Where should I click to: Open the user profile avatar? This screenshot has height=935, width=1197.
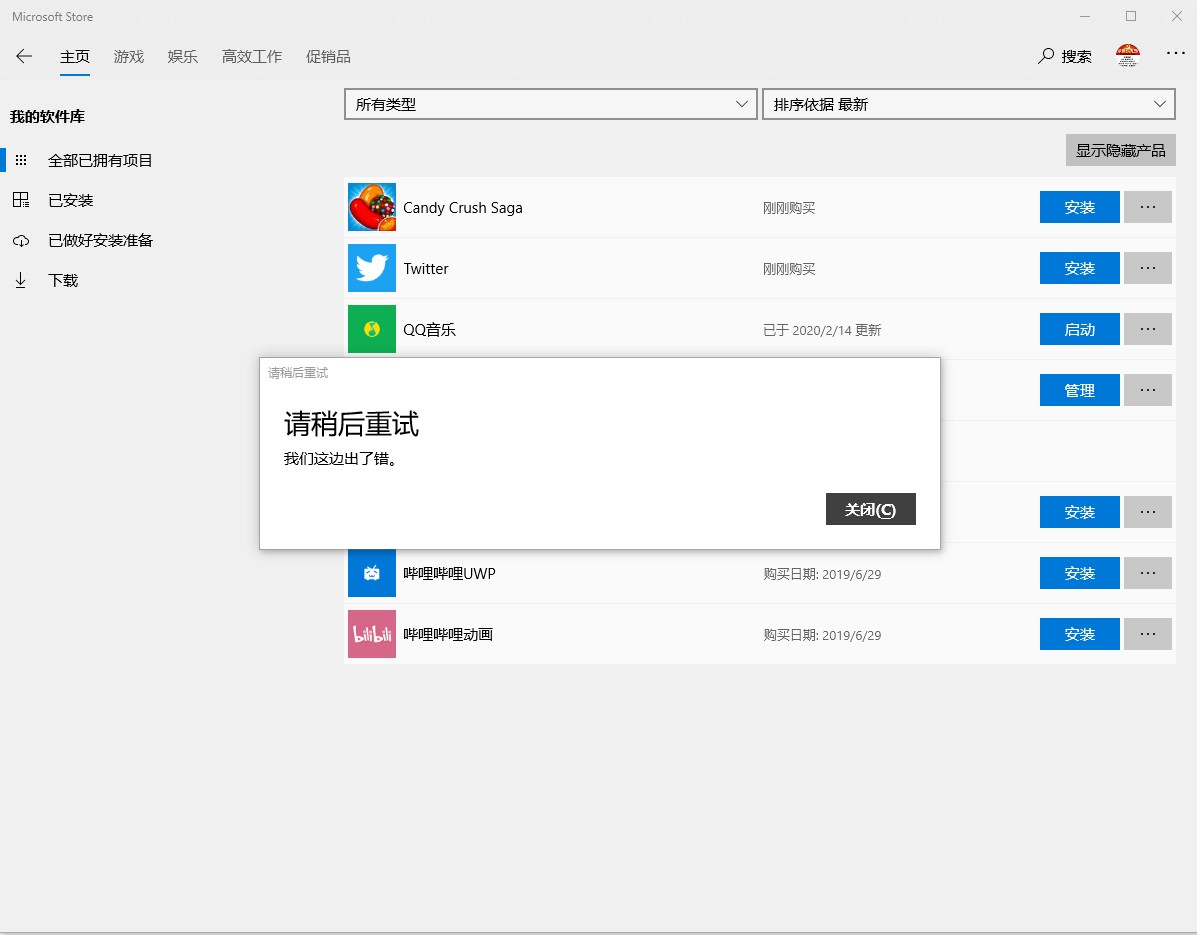click(x=1128, y=56)
